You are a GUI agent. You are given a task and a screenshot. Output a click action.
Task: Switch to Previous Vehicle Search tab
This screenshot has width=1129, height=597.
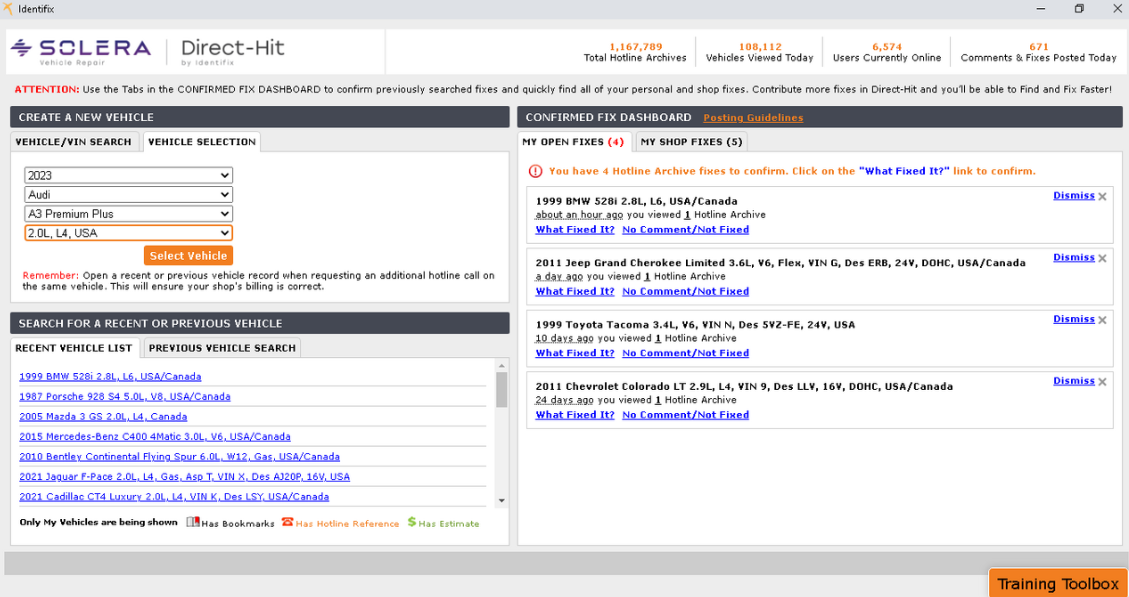(x=222, y=348)
